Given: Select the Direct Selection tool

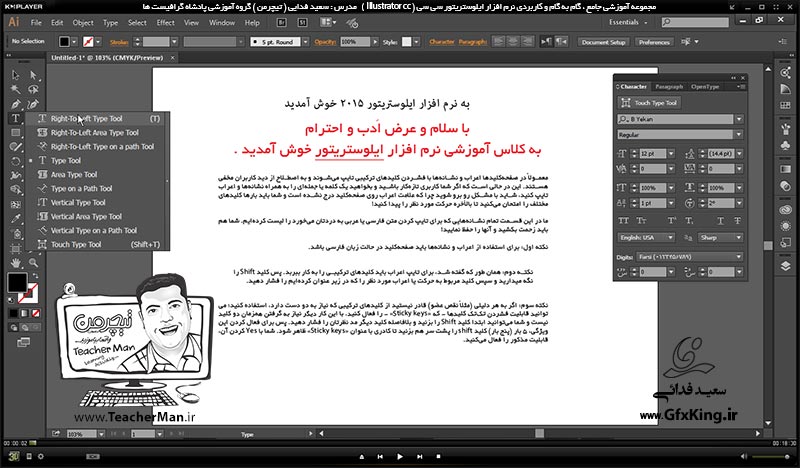Looking at the screenshot, I should (33, 75).
